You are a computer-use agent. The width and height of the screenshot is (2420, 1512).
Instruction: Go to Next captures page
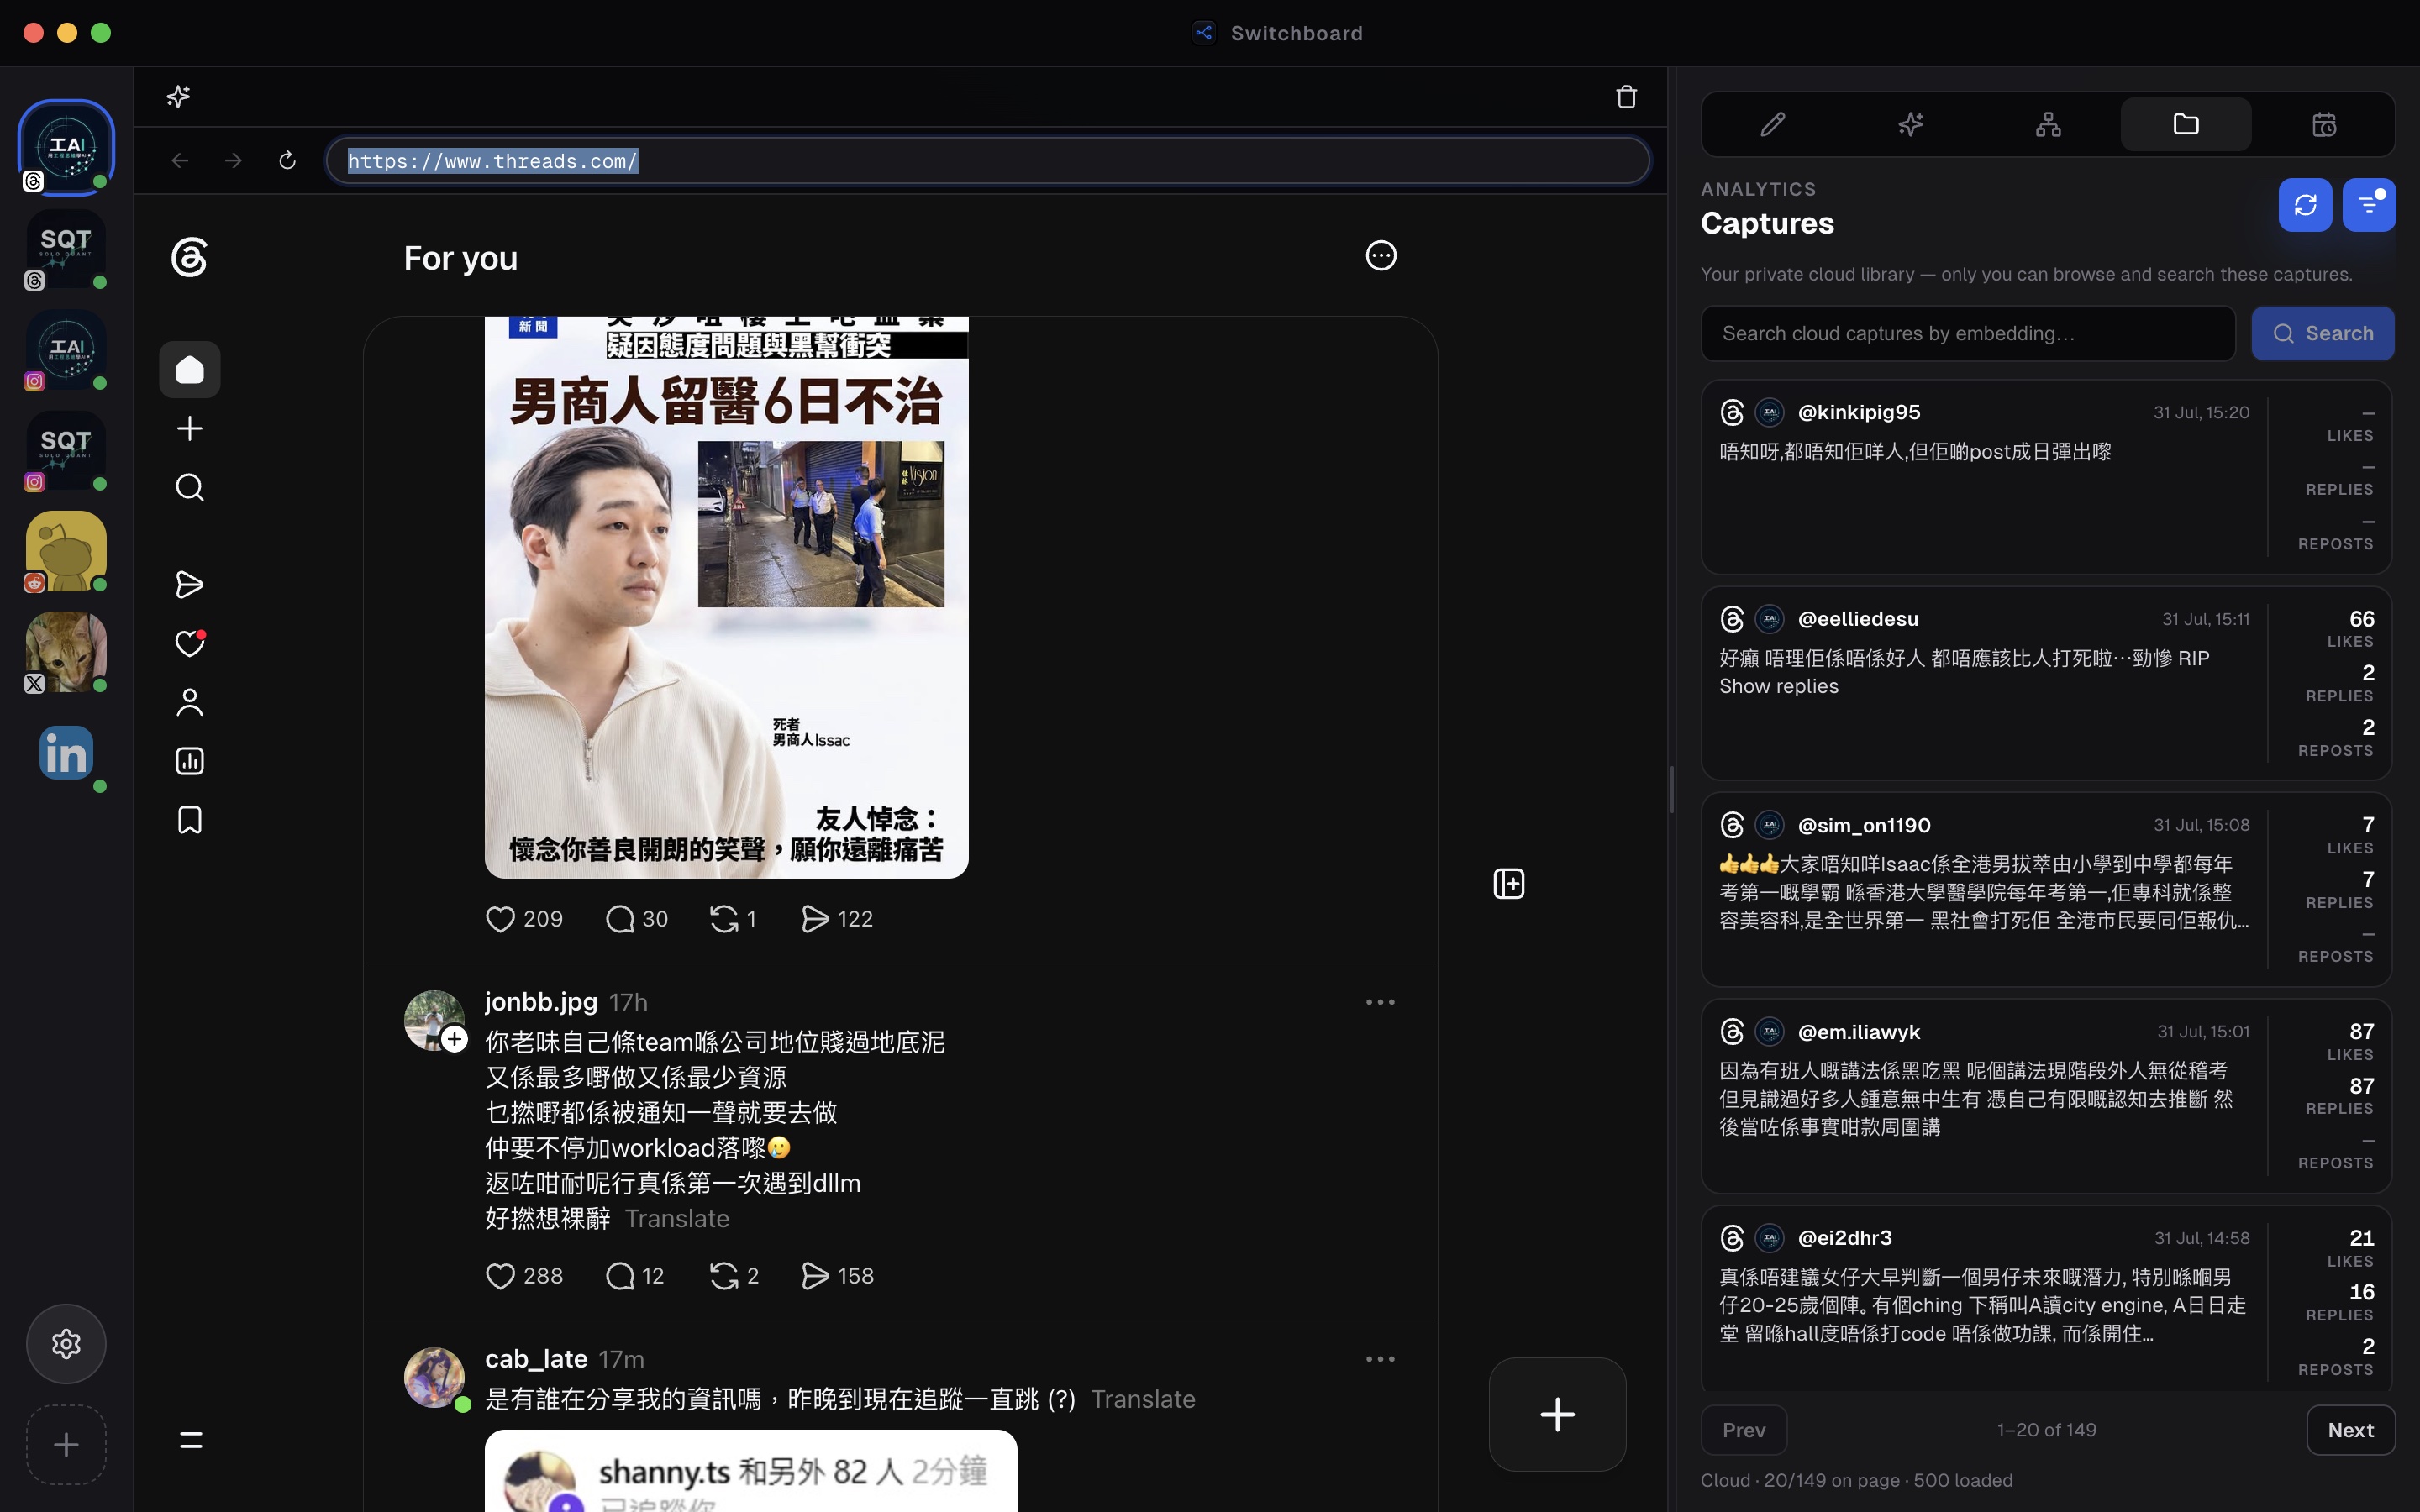click(x=2350, y=1430)
